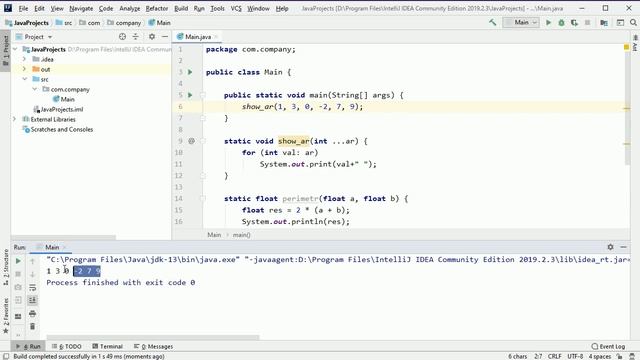Expand the out folder
The width and height of the screenshot is (640, 360).
[x=24, y=69]
